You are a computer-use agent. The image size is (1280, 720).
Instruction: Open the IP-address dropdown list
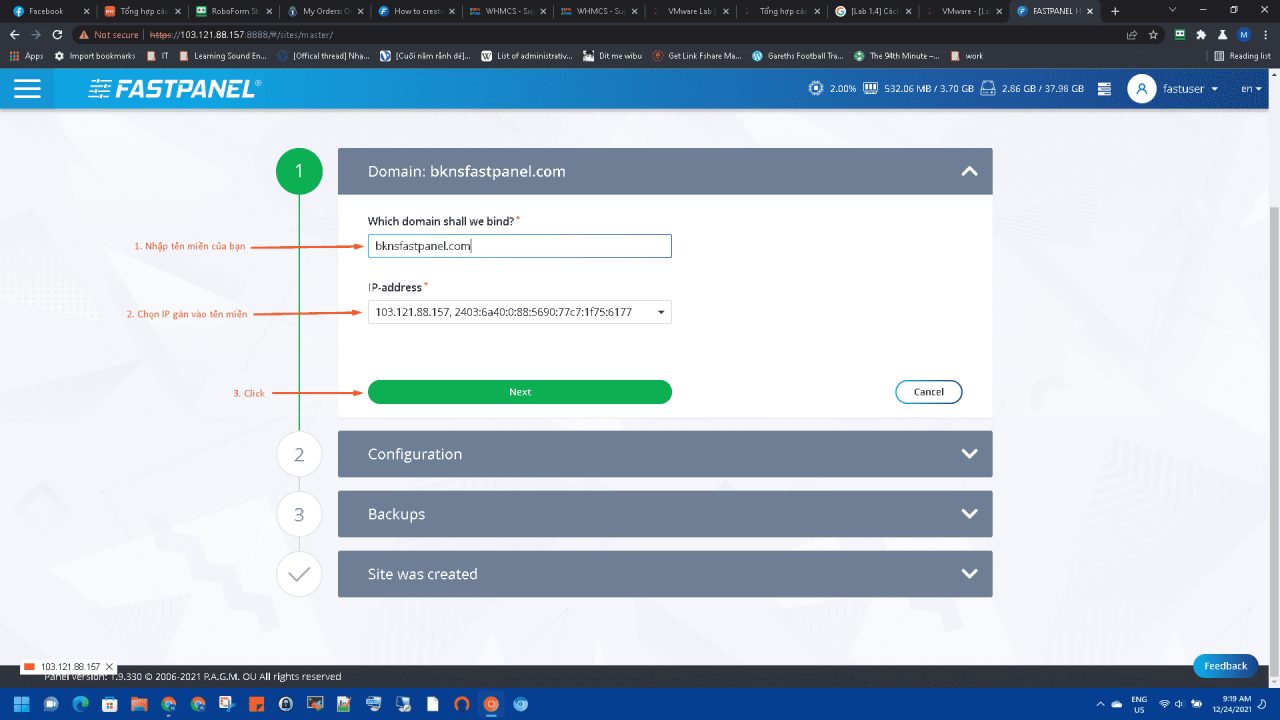tap(519, 312)
